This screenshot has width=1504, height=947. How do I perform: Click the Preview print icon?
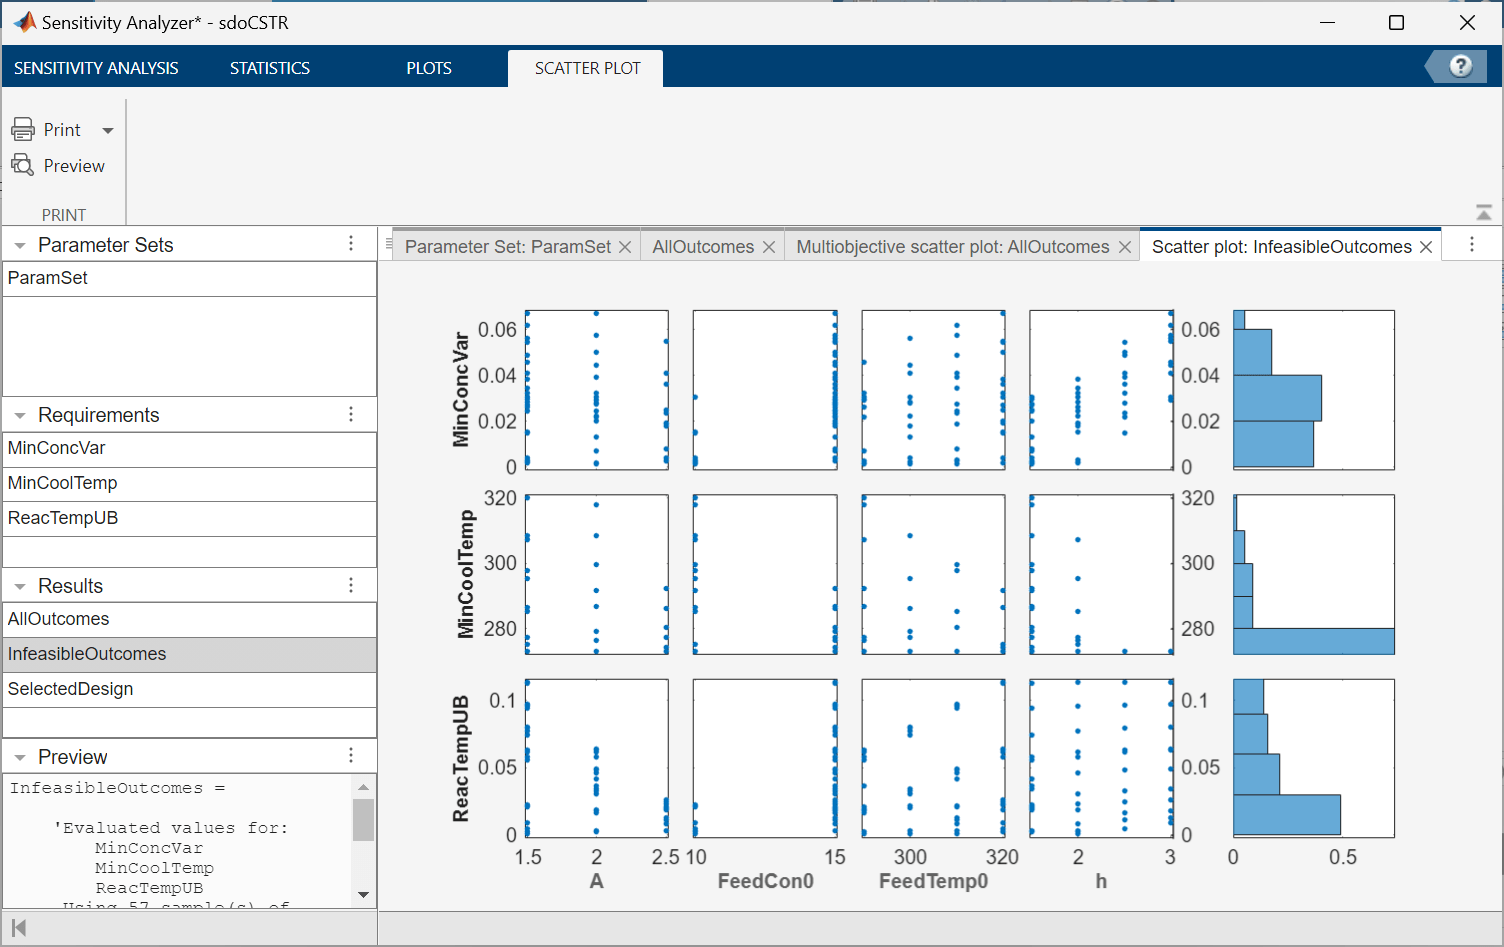point(23,166)
